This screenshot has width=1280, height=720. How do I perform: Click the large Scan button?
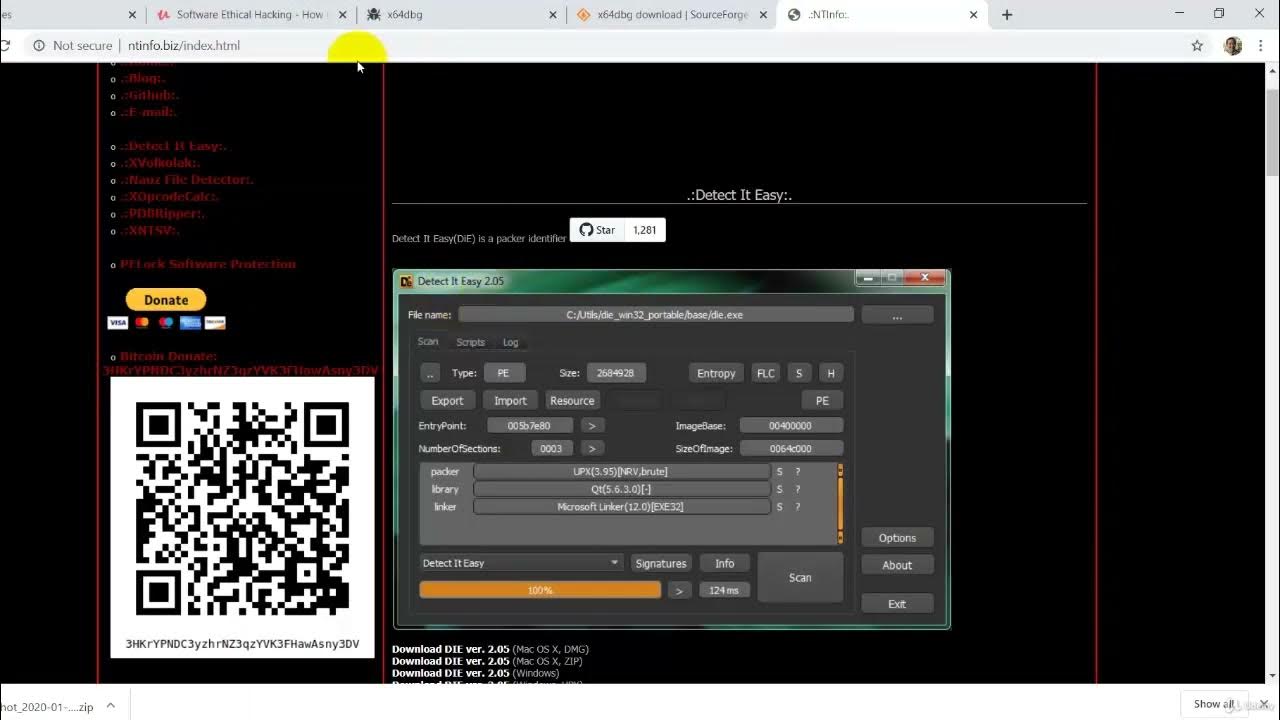click(800, 578)
